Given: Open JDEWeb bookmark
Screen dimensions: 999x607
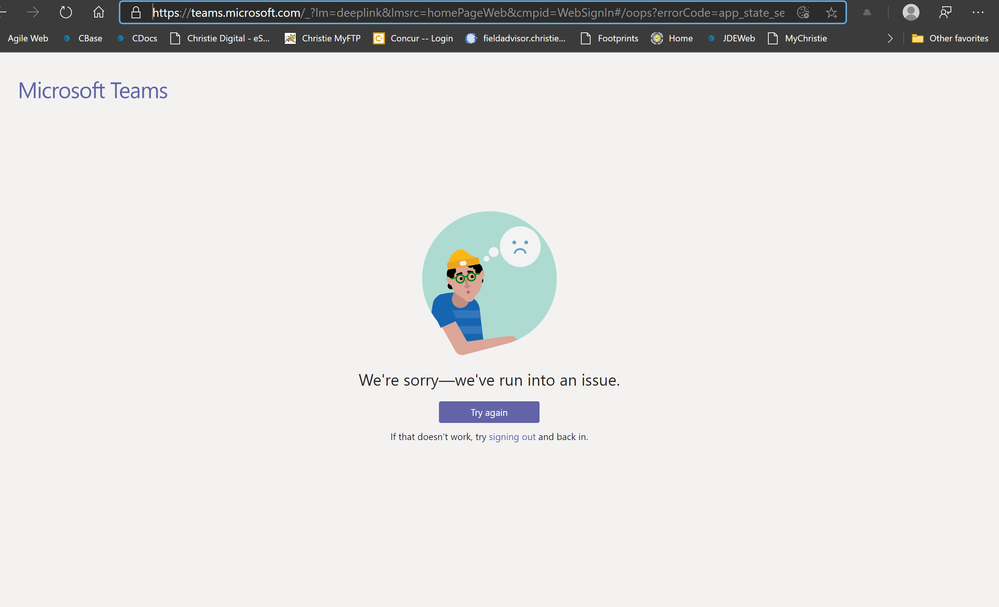Looking at the screenshot, I should click(x=731, y=38).
